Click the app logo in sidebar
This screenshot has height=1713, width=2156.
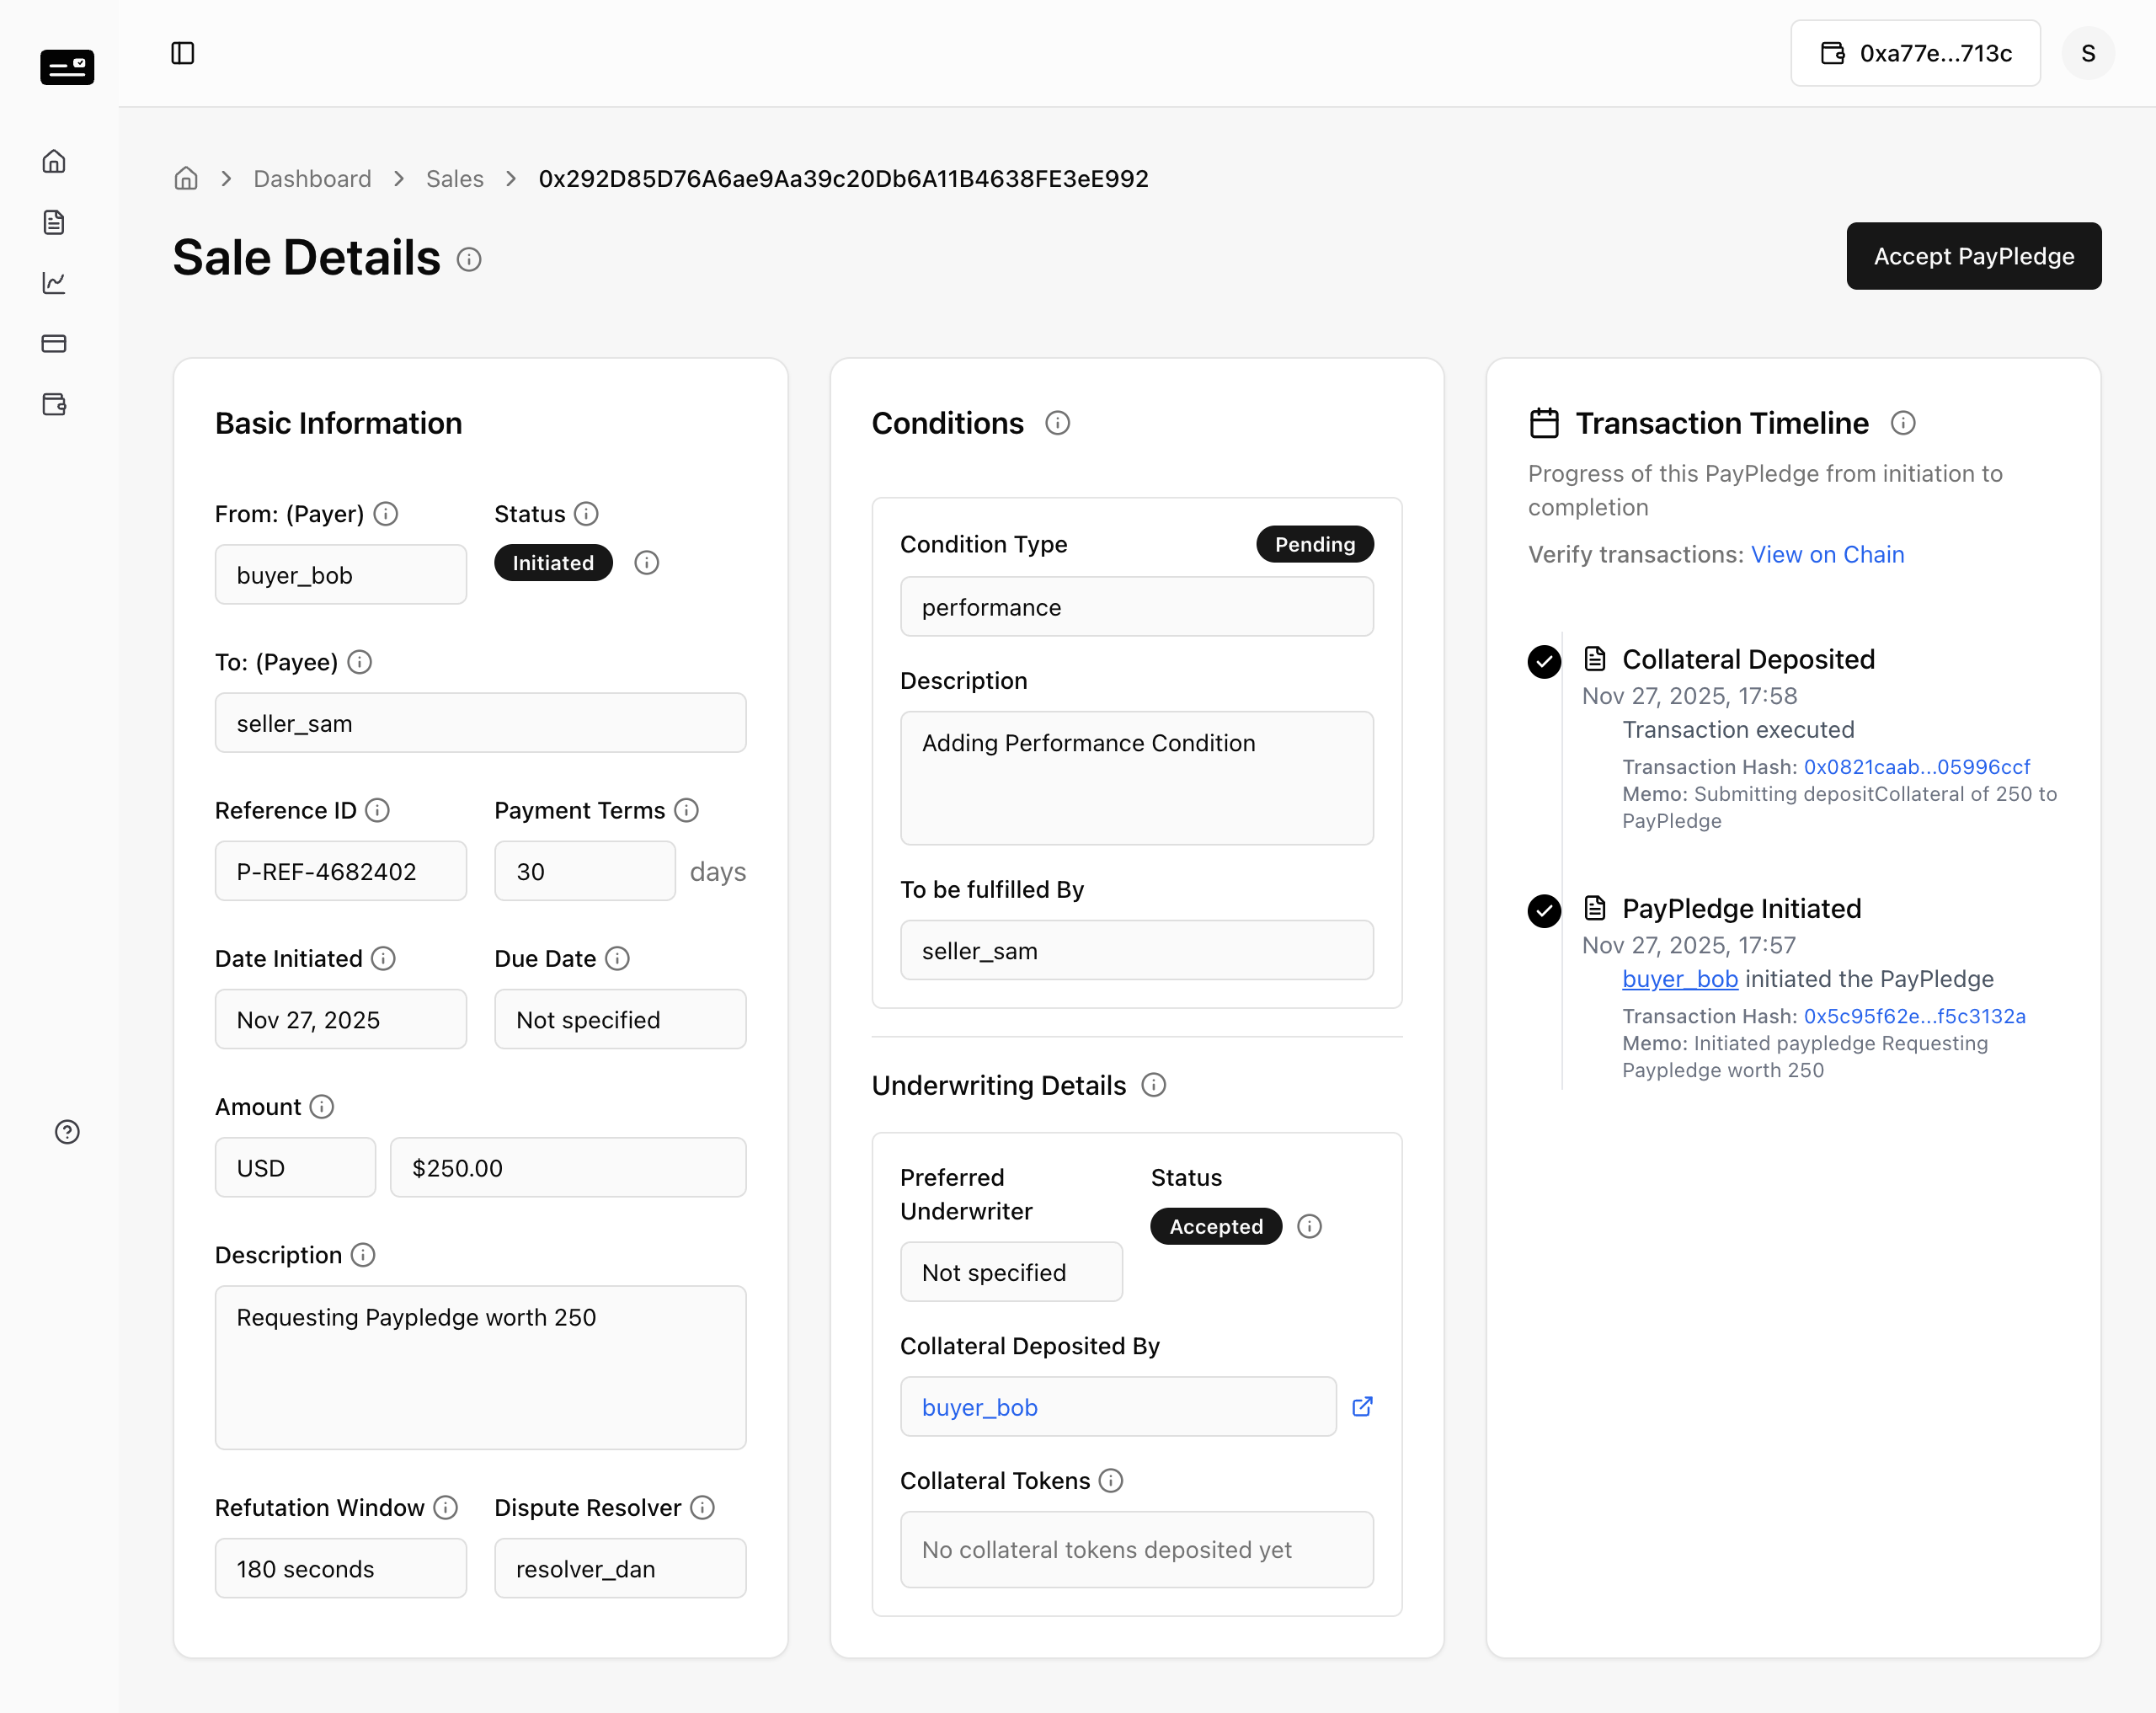pos(67,67)
